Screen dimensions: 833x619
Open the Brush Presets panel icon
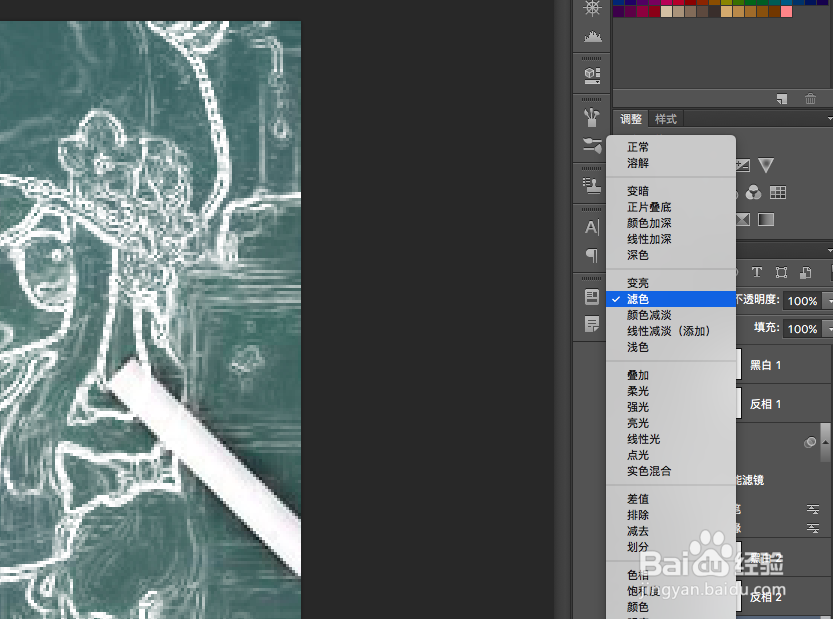tap(592, 117)
